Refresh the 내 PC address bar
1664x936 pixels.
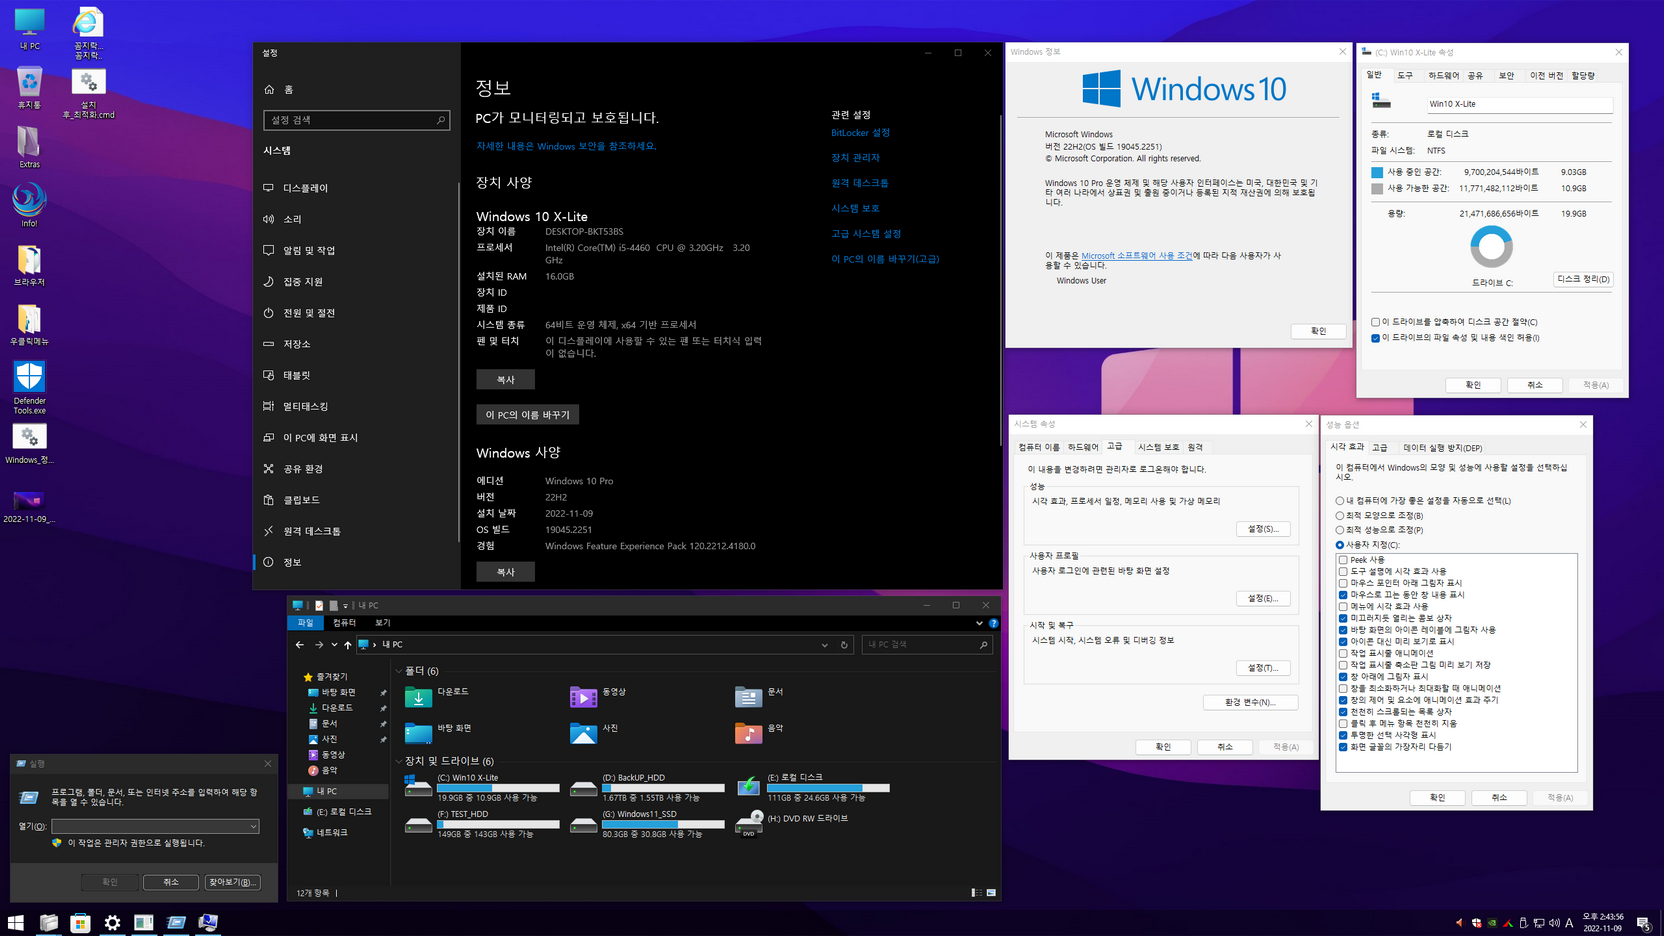(844, 645)
